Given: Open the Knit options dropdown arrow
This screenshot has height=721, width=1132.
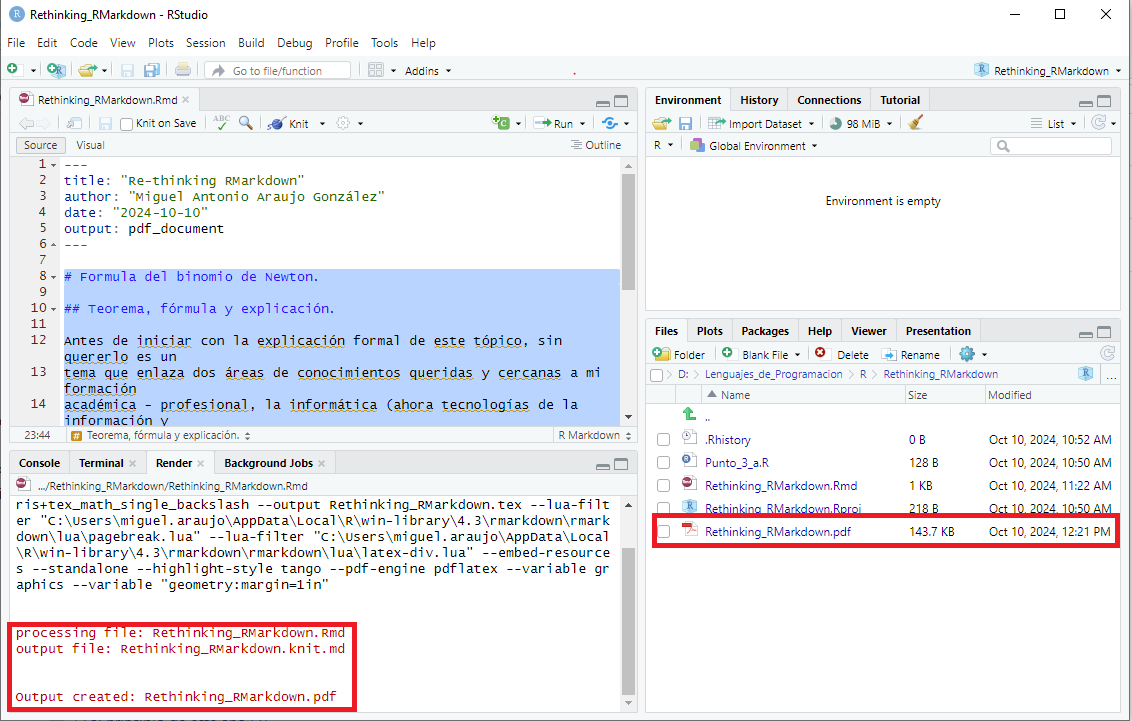Looking at the screenshot, I should pyautogui.click(x=322, y=123).
